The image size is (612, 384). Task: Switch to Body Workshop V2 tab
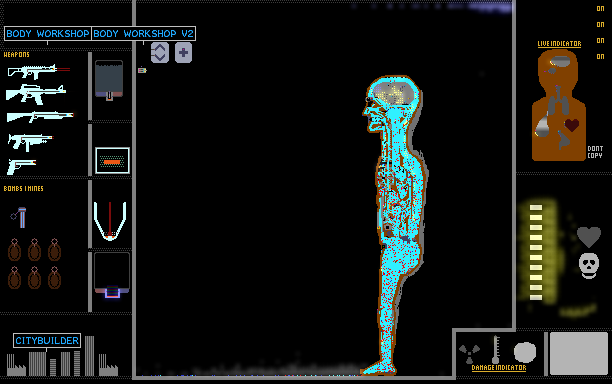(144, 34)
